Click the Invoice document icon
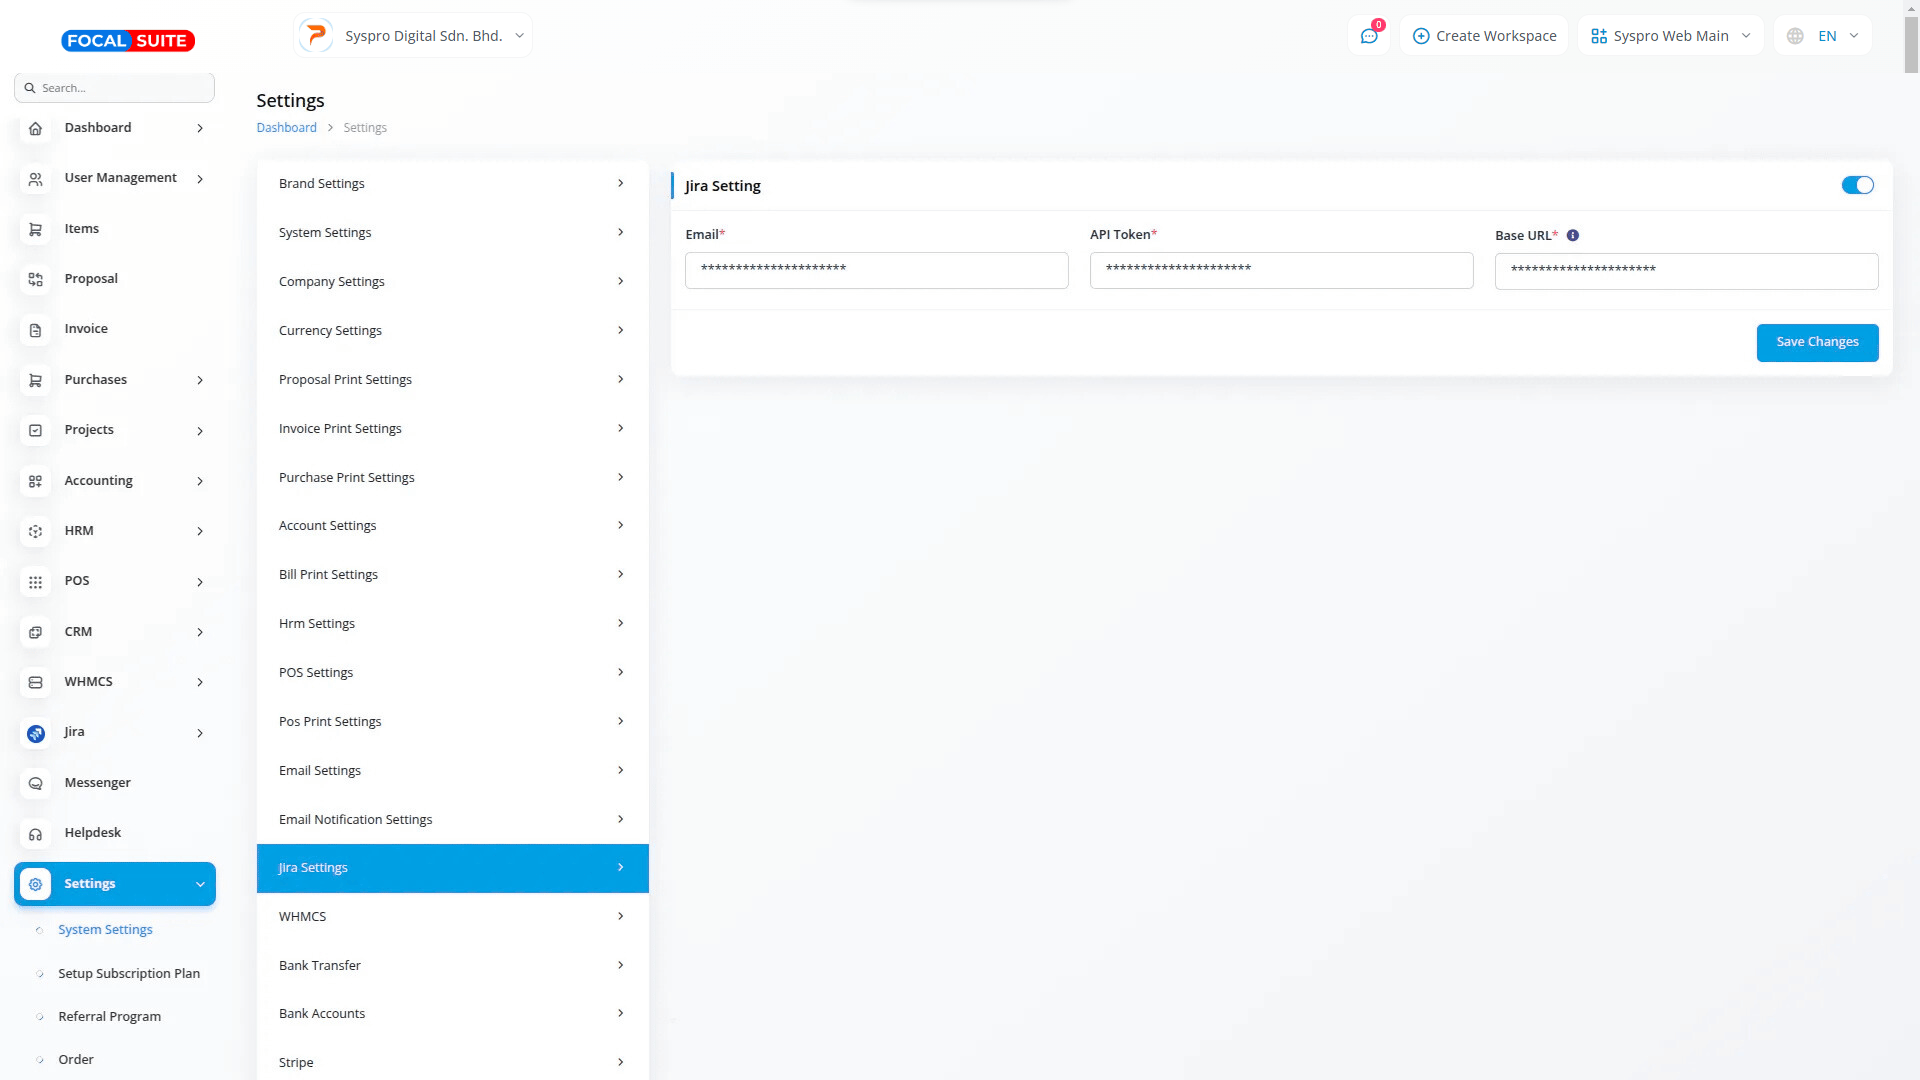The height and width of the screenshot is (1080, 1920). click(36, 330)
